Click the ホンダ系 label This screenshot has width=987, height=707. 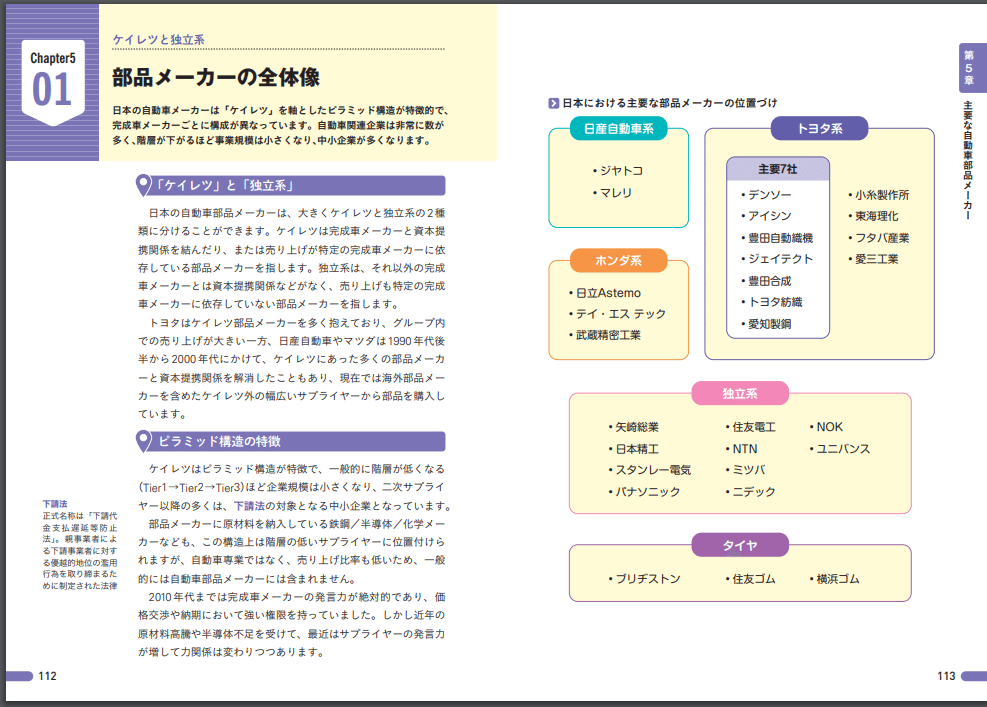click(619, 261)
